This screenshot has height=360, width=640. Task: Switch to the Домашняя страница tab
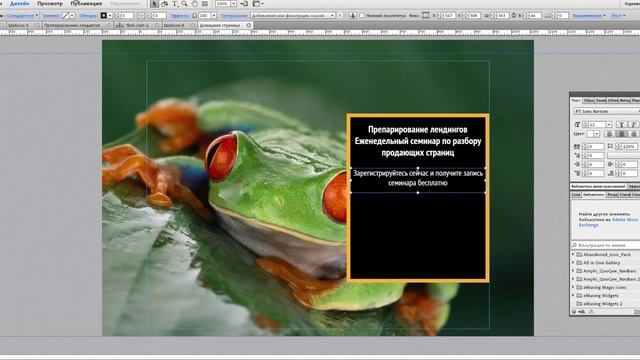pyautogui.click(x=222, y=25)
